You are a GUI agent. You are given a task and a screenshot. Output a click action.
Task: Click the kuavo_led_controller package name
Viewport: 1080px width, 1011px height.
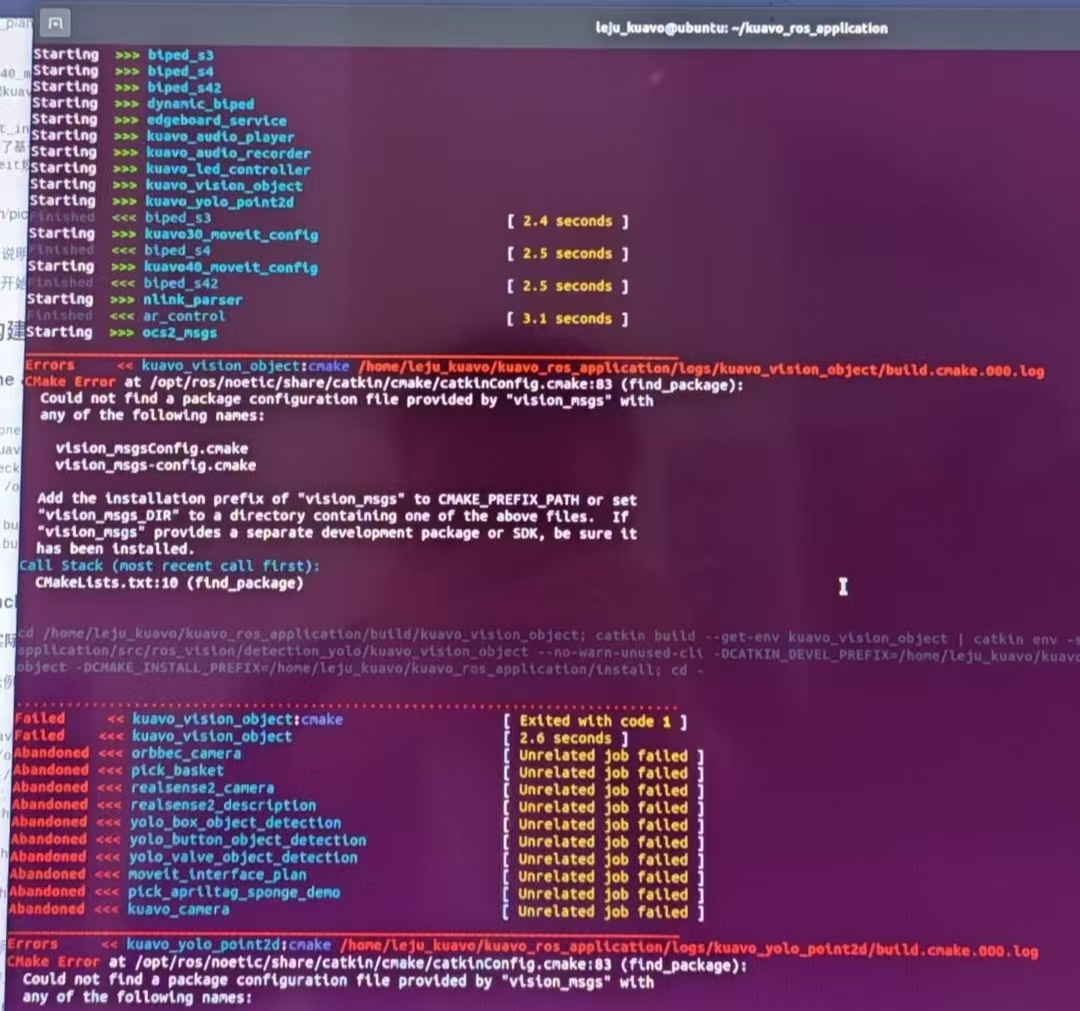228,169
